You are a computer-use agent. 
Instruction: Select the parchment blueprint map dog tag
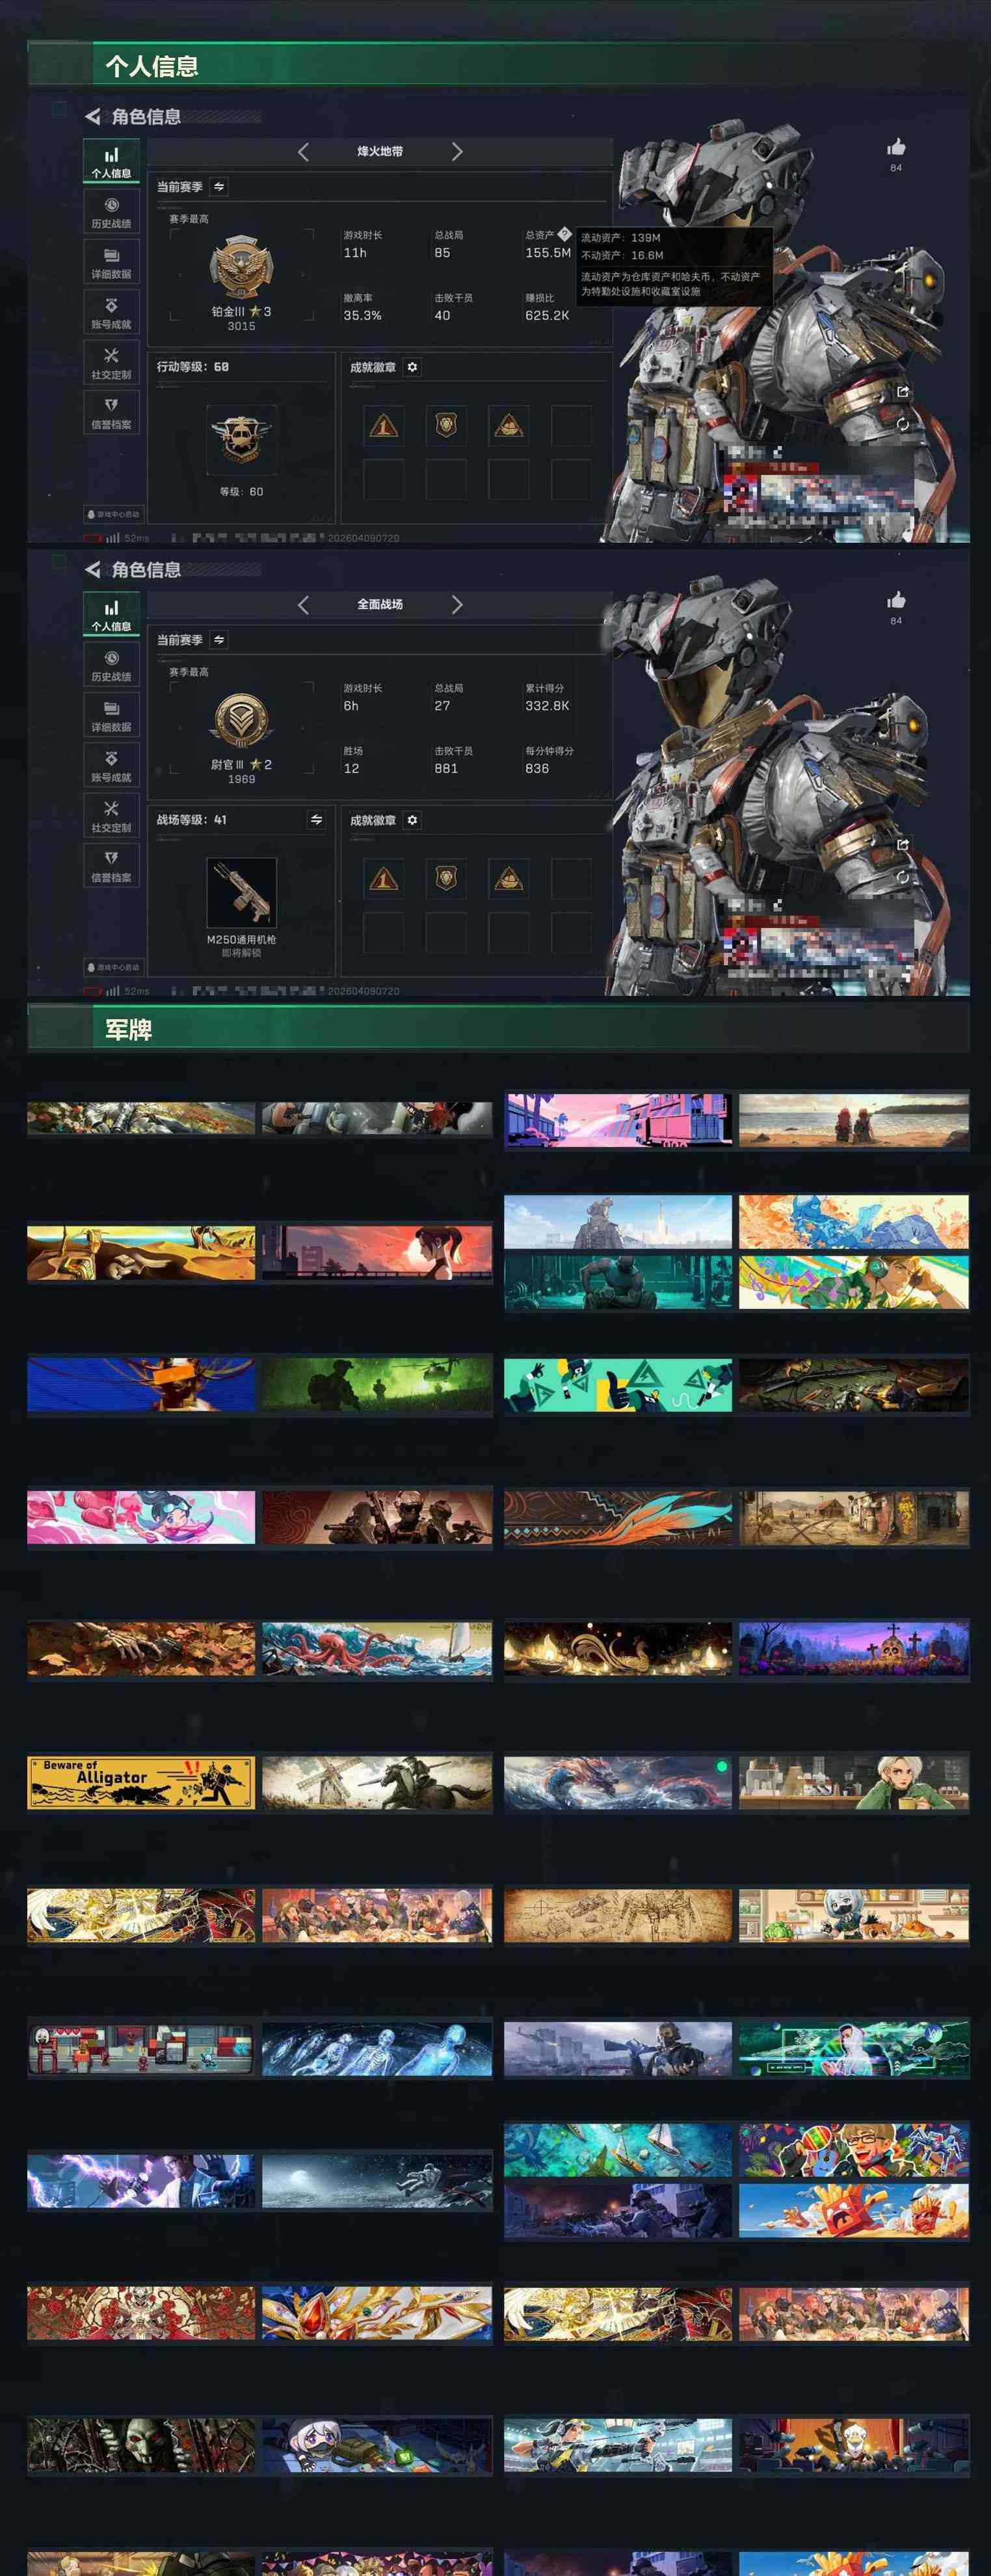point(618,1915)
